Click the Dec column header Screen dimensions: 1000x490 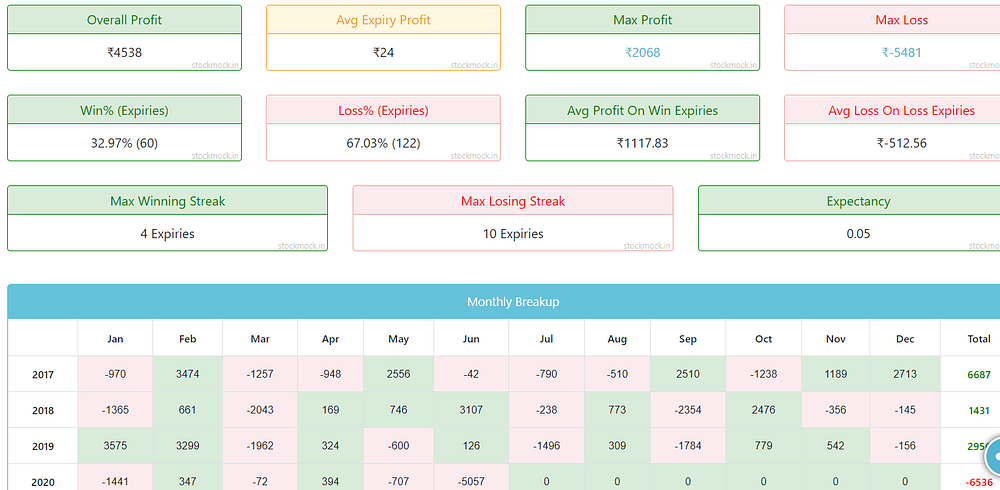click(x=905, y=339)
